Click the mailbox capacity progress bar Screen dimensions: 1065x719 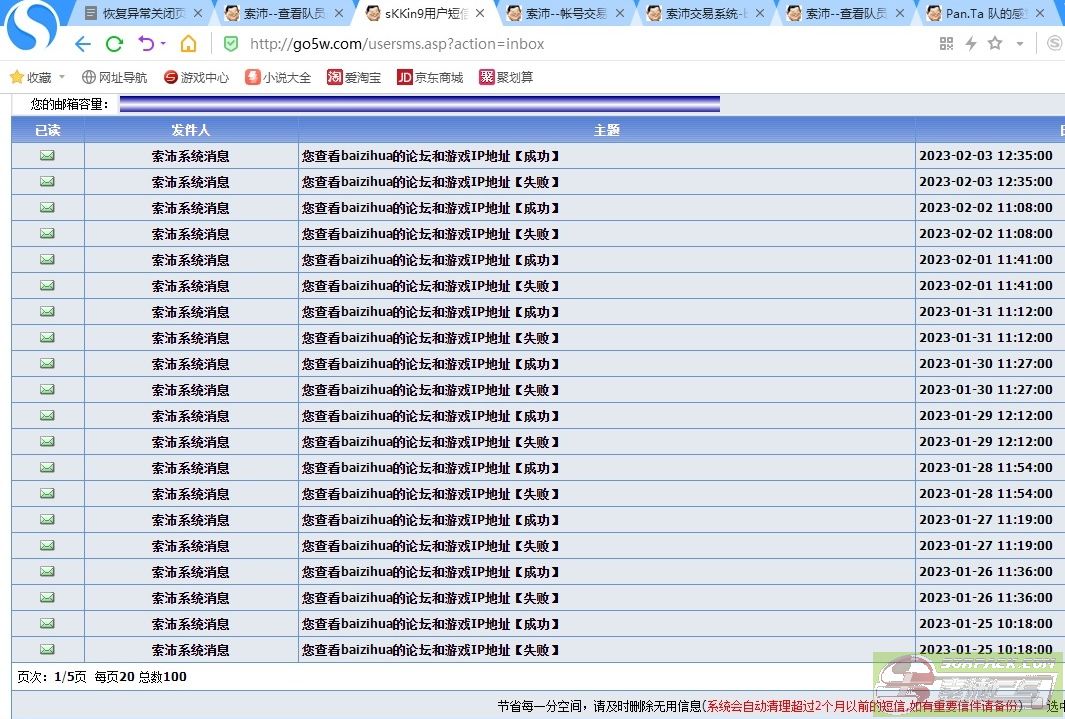tap(419, 104)
